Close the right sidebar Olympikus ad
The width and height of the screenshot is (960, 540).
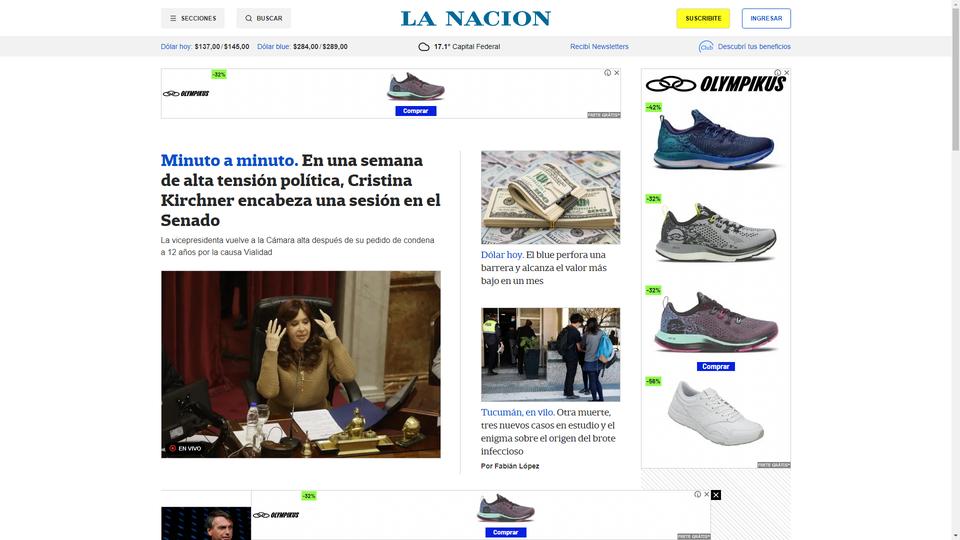pos(787,72)
